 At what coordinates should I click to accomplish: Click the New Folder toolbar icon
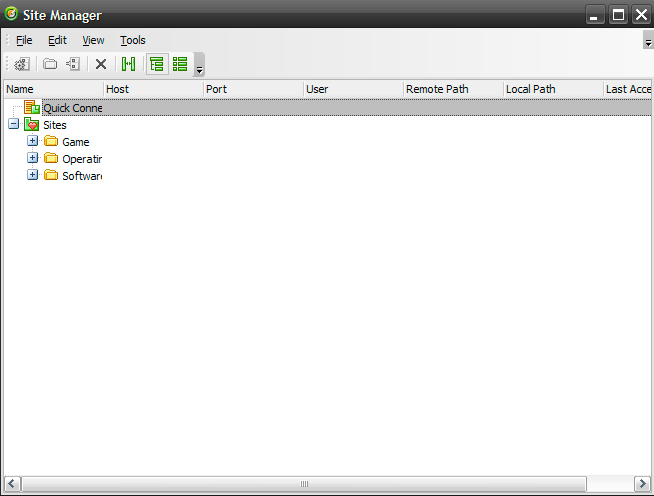pyautogui.click(x=50, y=64)
